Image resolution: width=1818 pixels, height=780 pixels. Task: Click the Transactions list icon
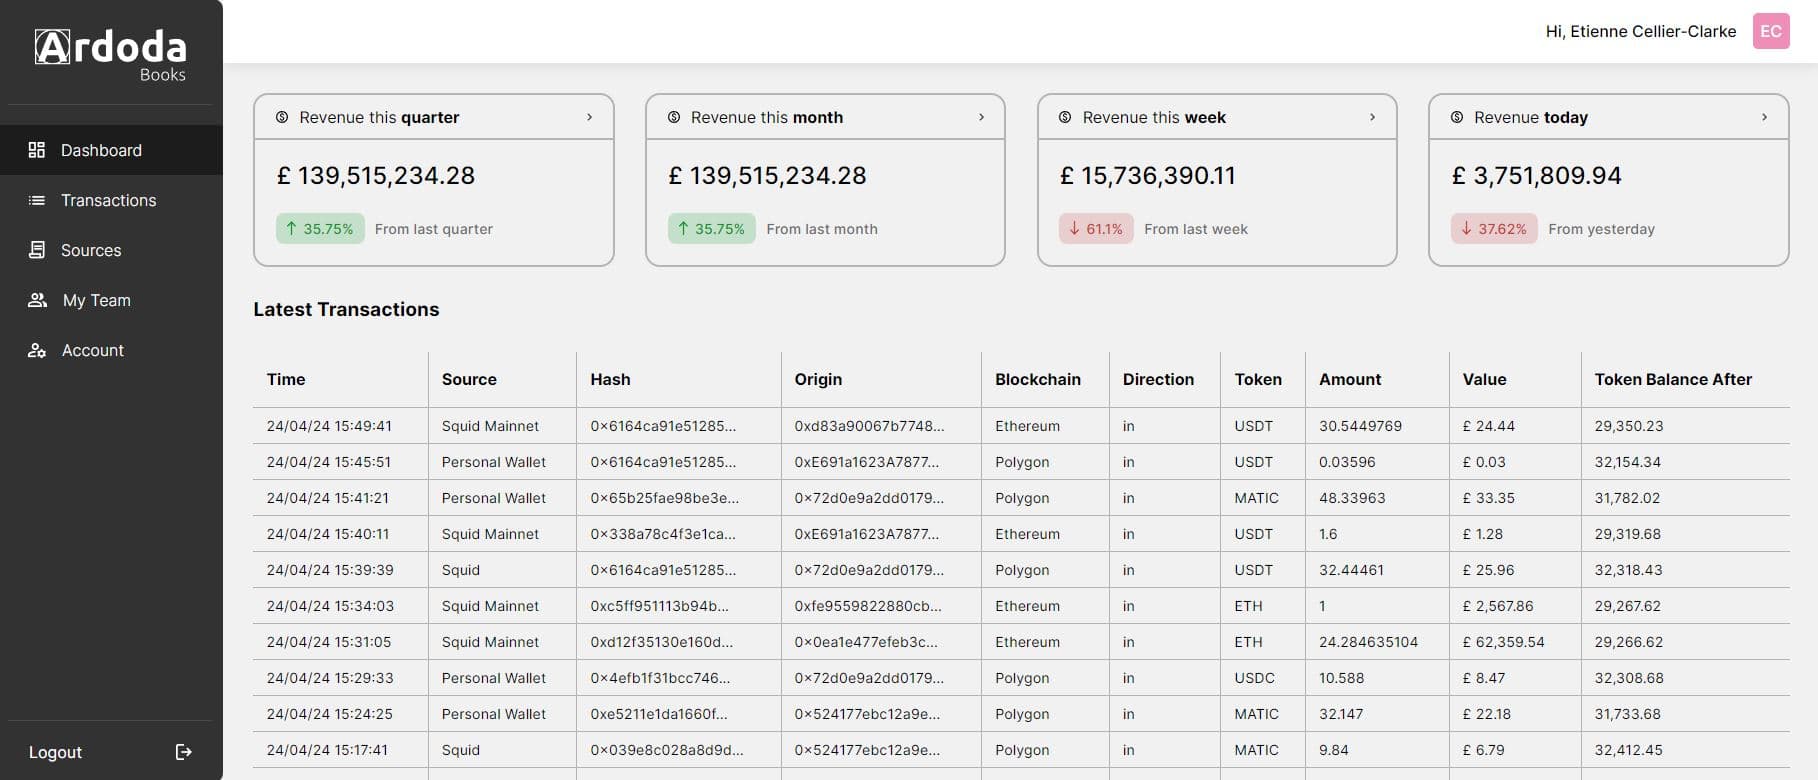pos(37,200)
